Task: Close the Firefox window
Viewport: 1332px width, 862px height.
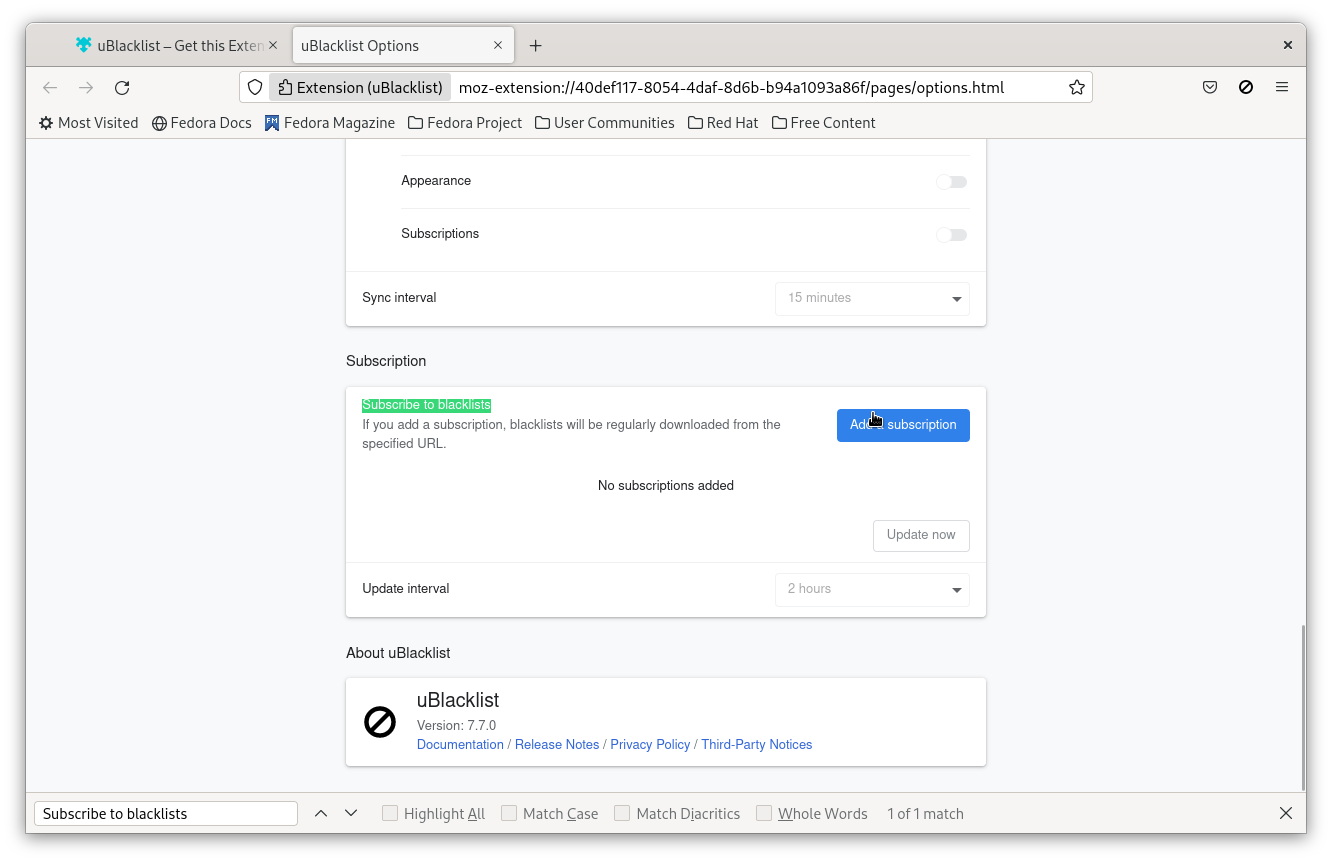Action: [x=1288, y=45]
